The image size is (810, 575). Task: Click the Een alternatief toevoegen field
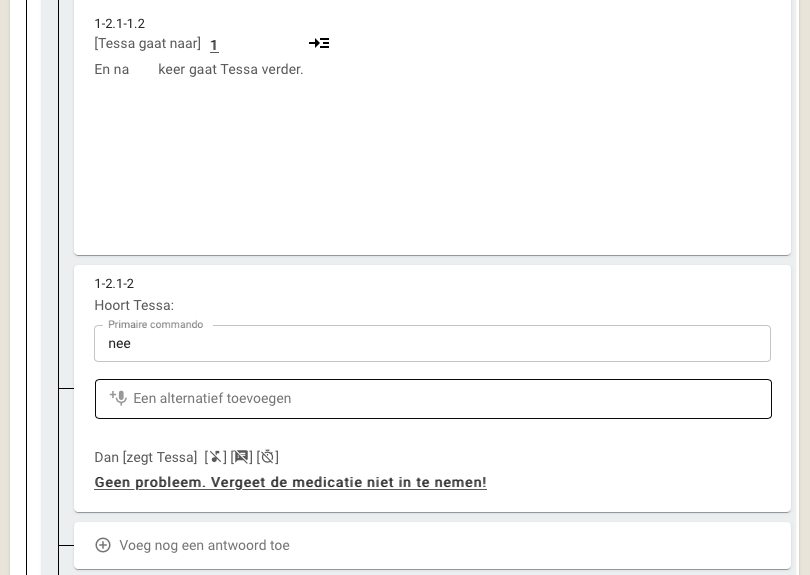coord(433,399)
